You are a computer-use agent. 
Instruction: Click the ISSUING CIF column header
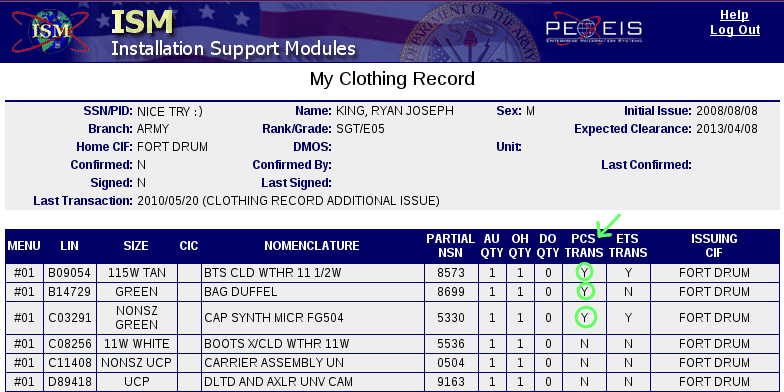[x=714, y=246]
